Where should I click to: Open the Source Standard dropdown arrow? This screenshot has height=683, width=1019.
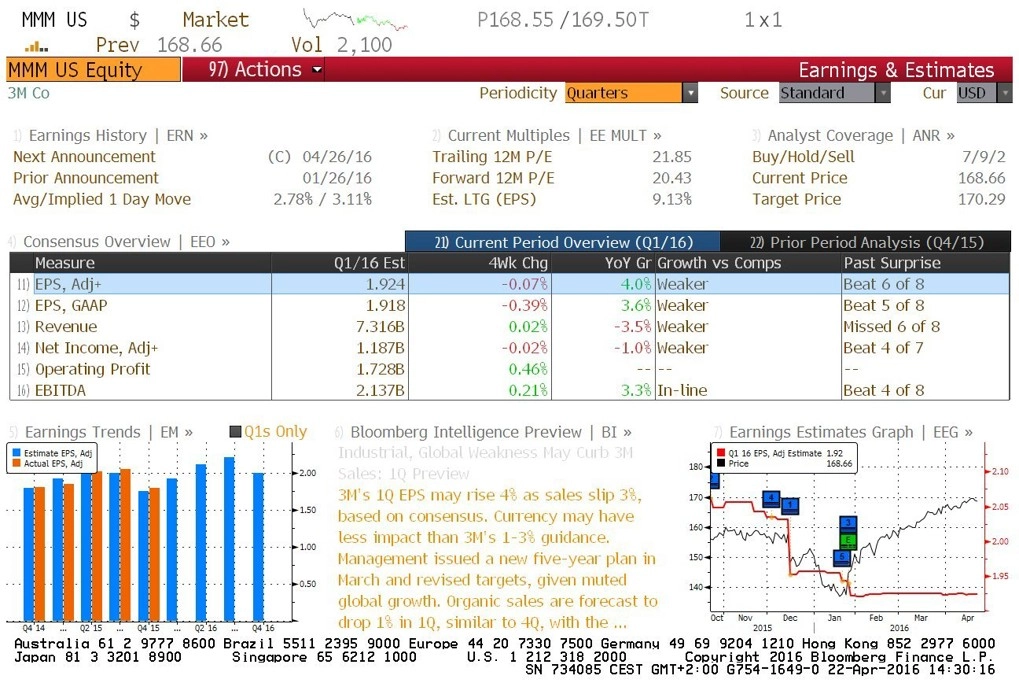[x=883, y=93]
